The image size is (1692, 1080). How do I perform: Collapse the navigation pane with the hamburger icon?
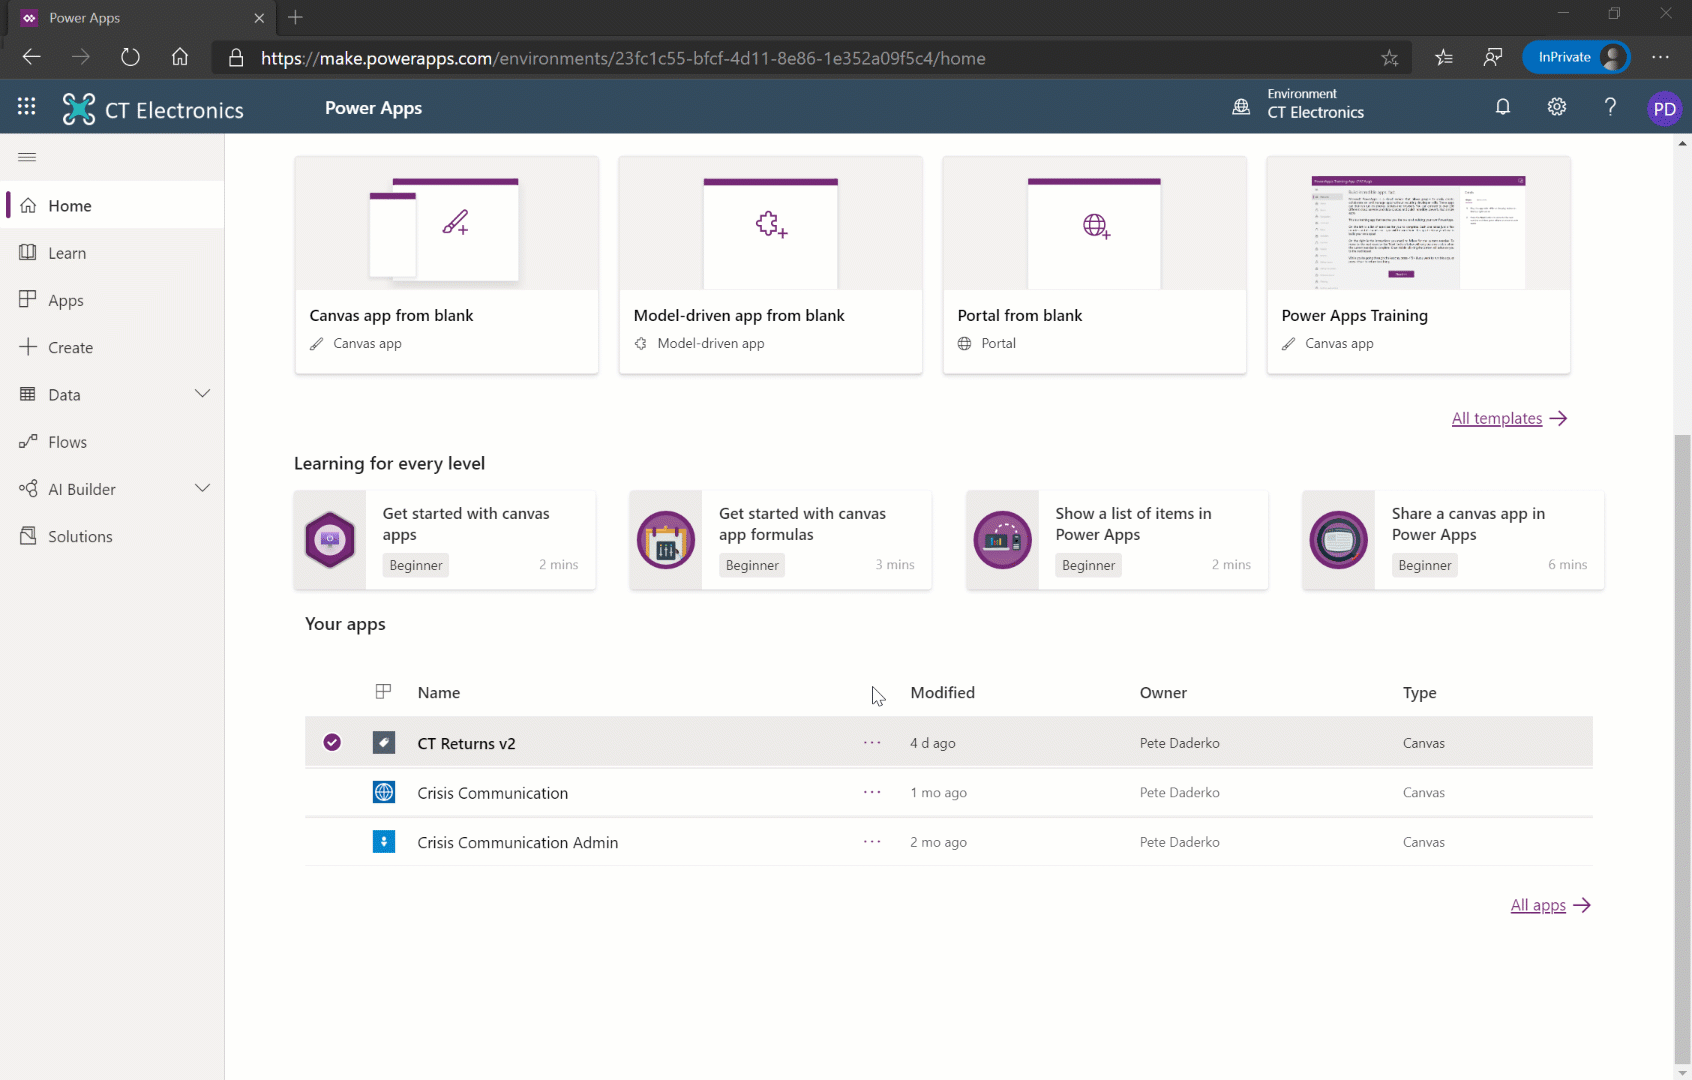(27, 156)
